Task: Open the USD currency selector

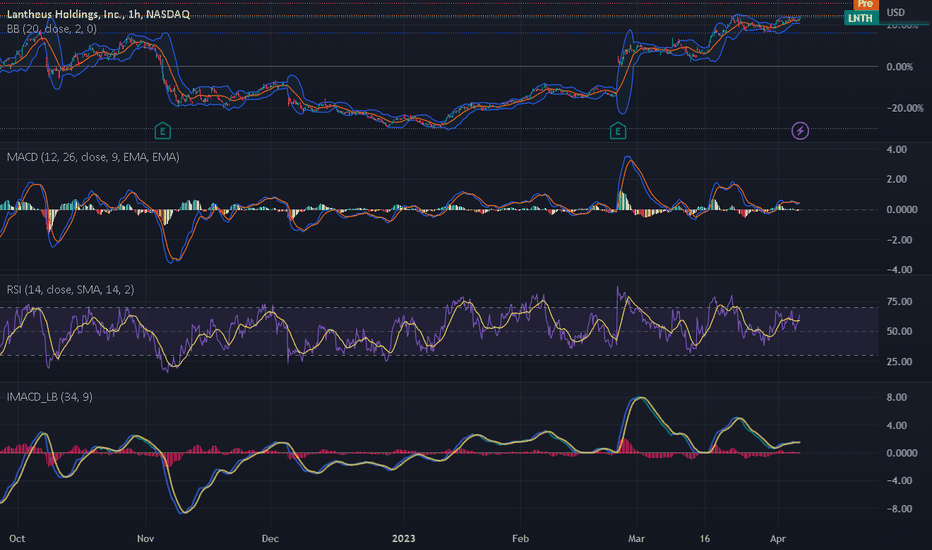Action: pyautogui.click(x=896, y=12)
